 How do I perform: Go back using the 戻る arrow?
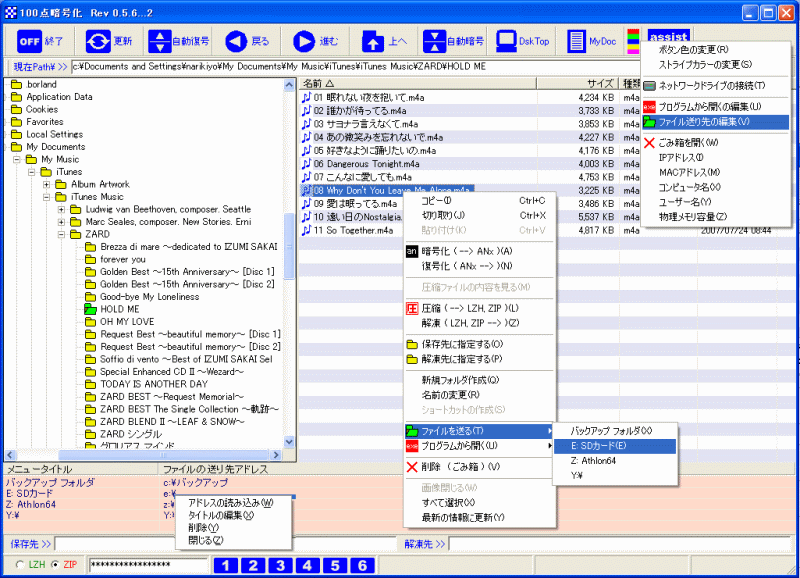click(247, 41)
